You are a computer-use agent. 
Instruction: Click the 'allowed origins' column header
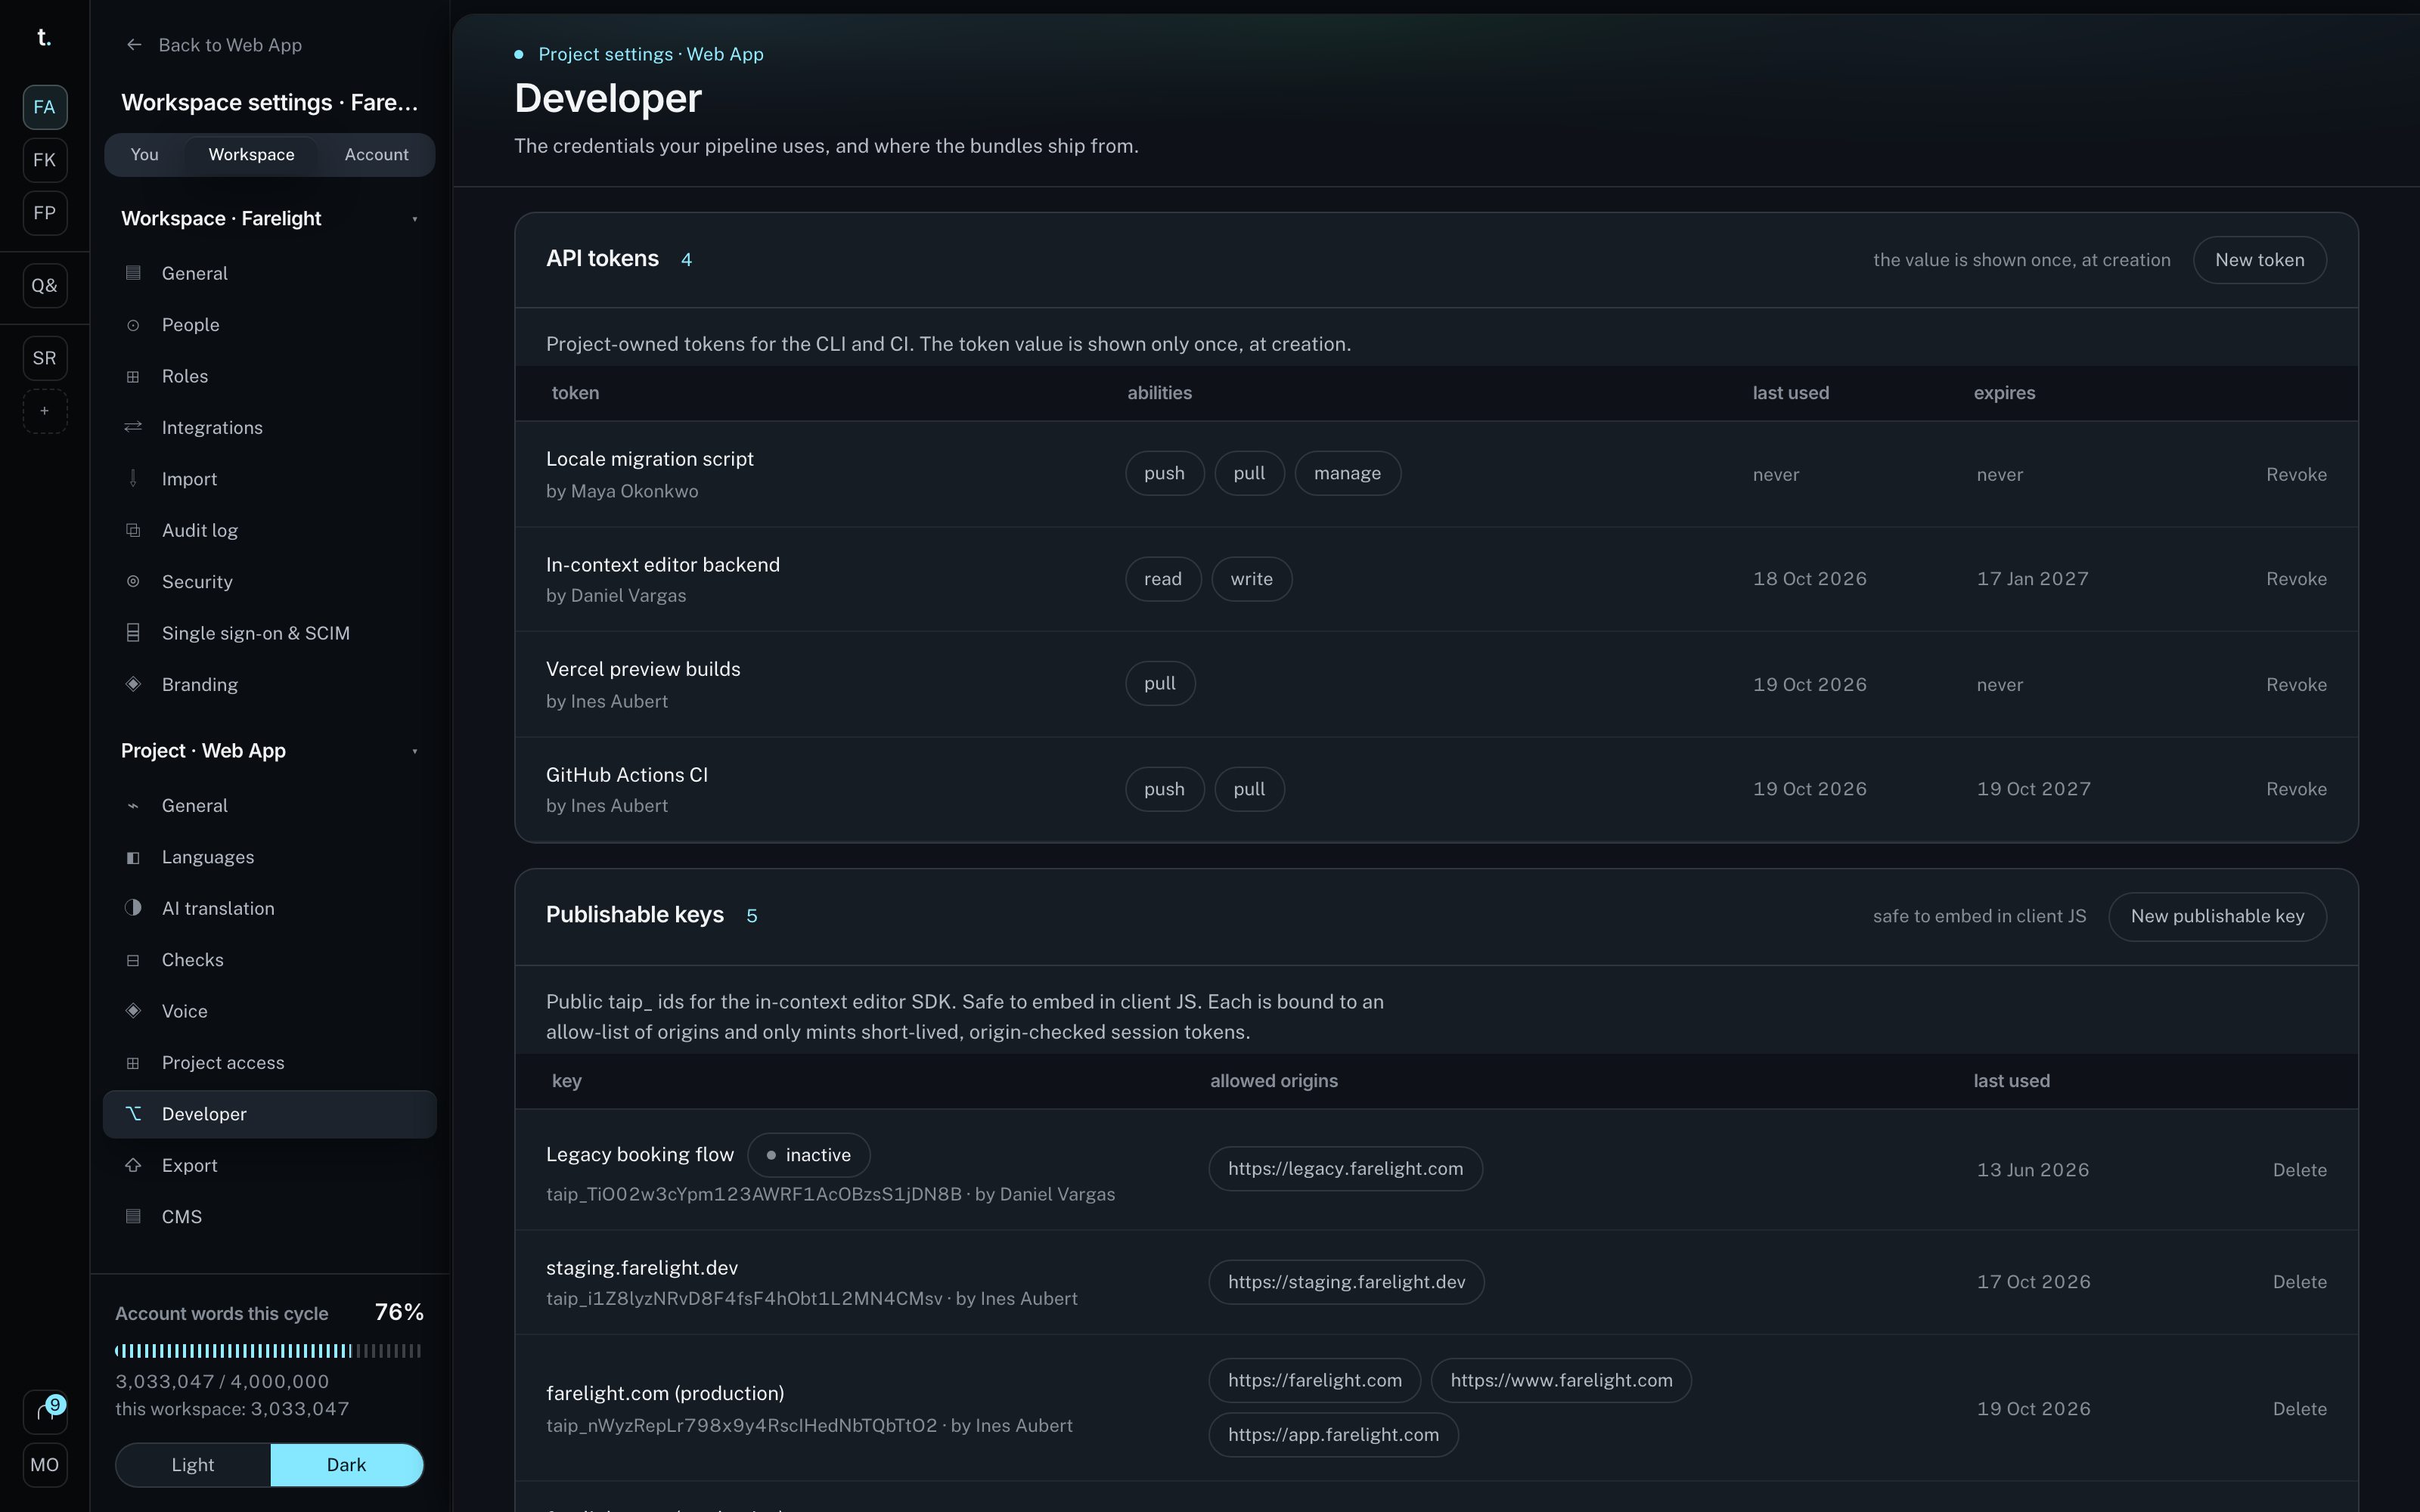tap(1273, 1081)
